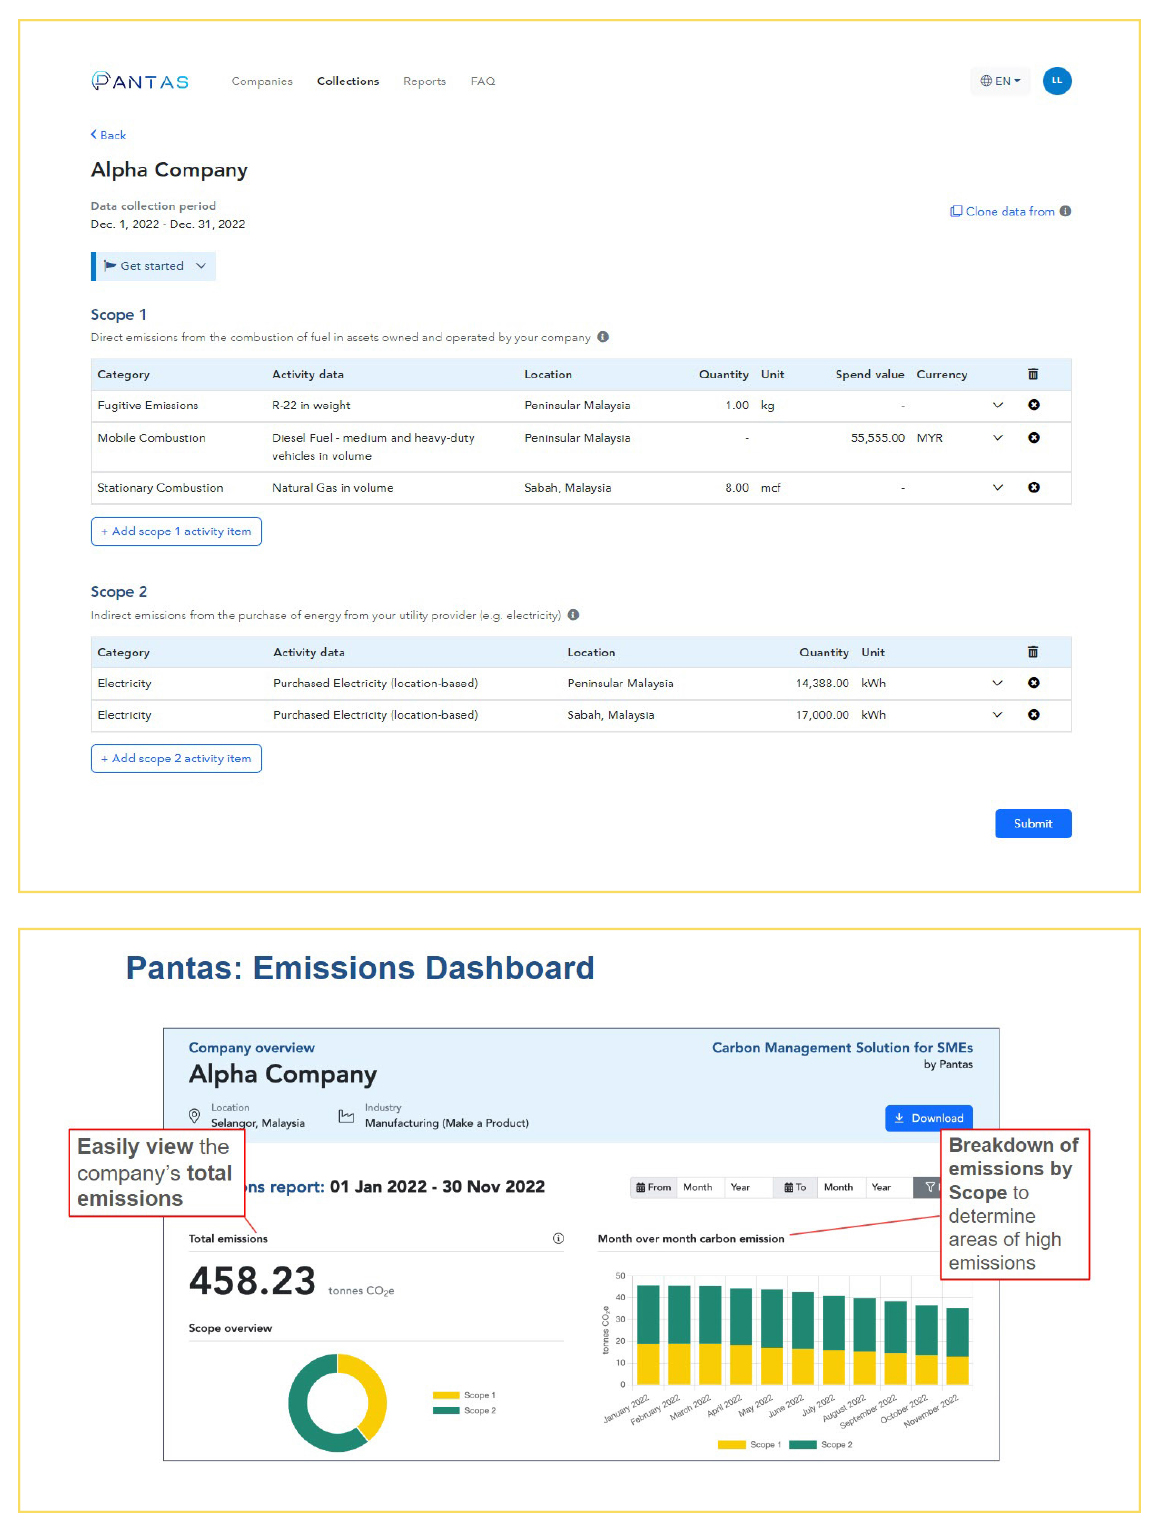This screenshot has height=1529, width=1161.
Task: Expand the Mobile Combustion row chevron
Action: [997, 438]
